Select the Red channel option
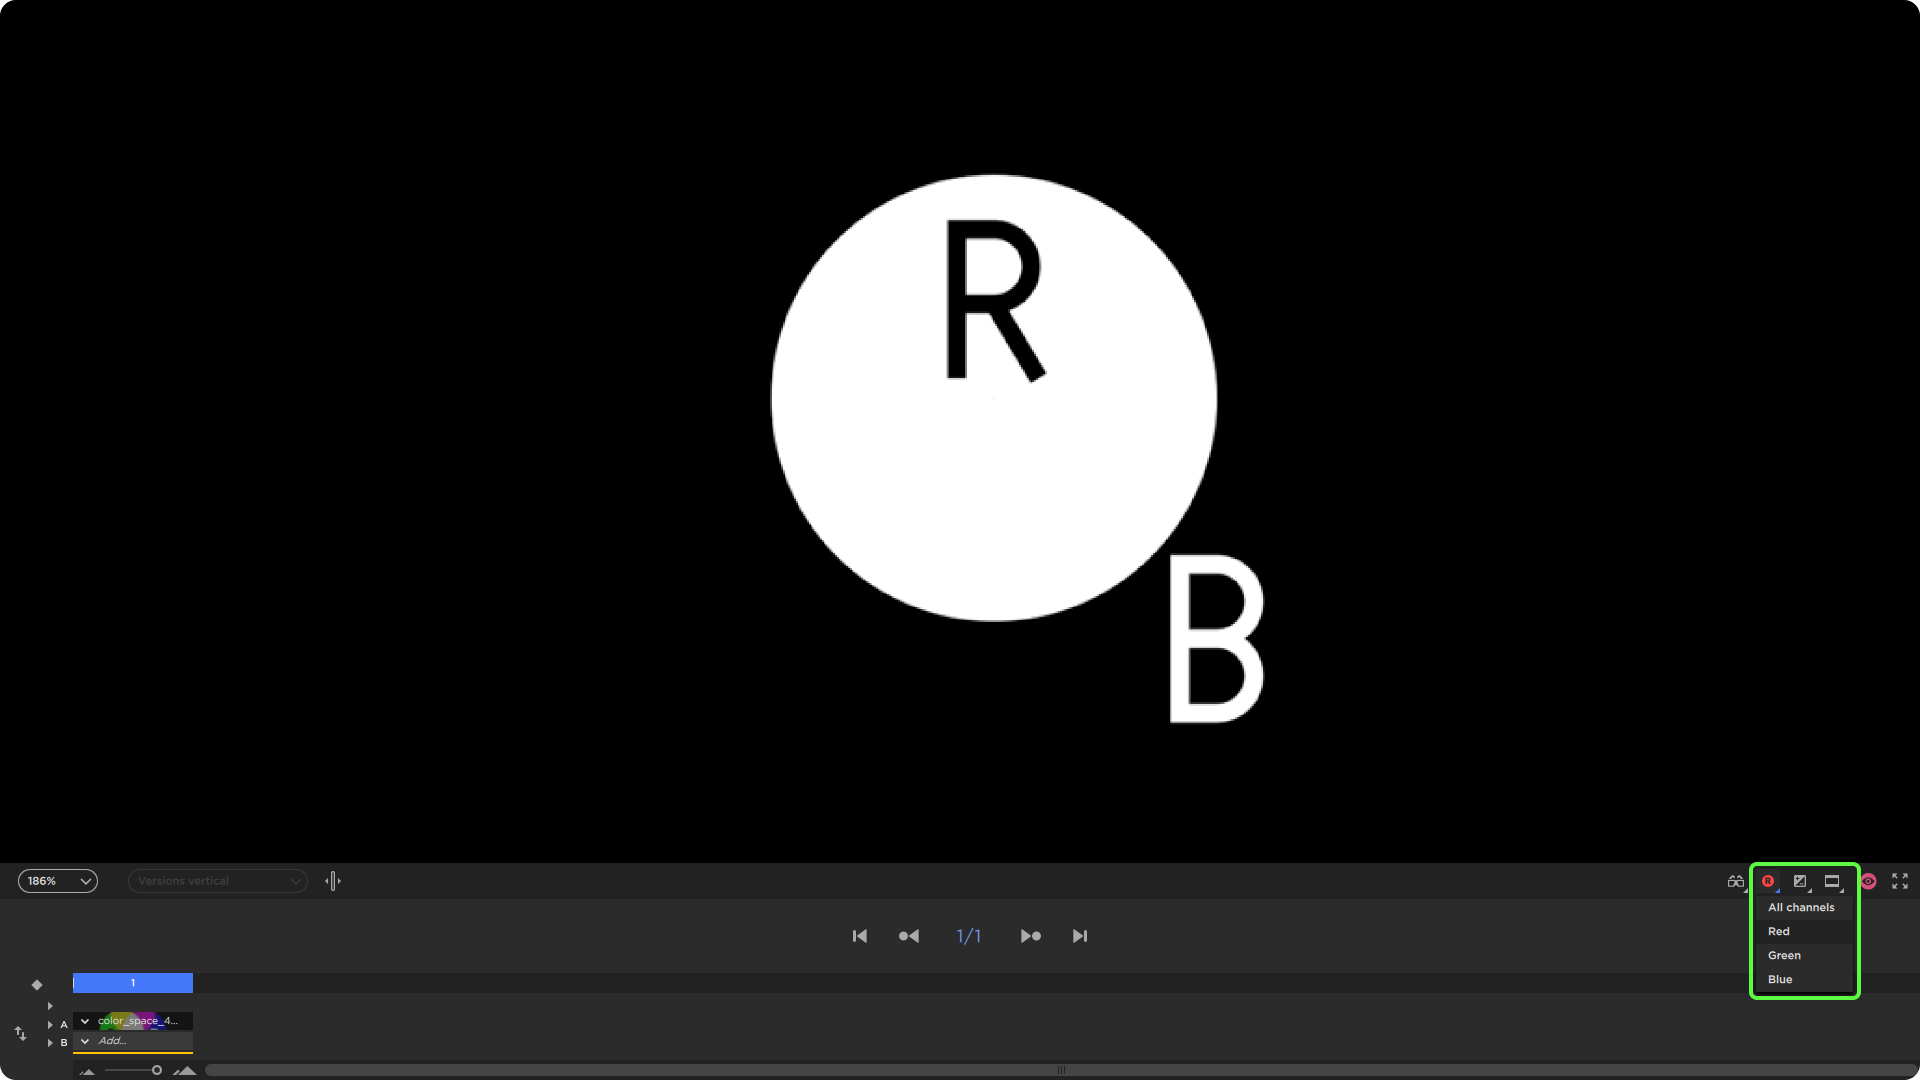Image resolution: width=1920 pixels, height=1080 pixels. point(1805,931)
